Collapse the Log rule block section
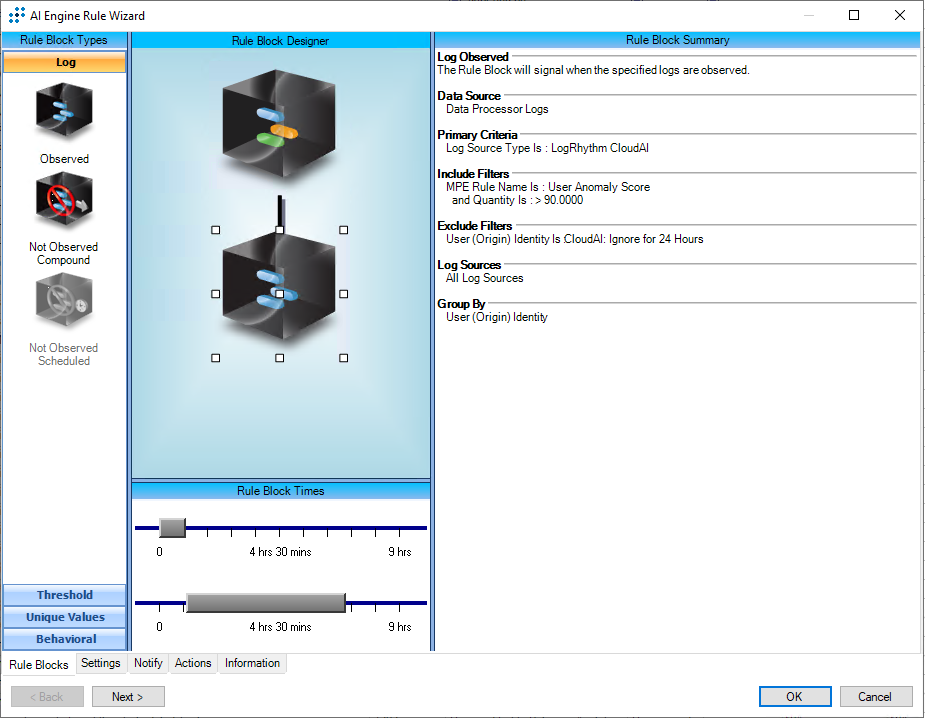Image resolution: width=925 pixels, height=718 pixels. pyautogui.click(x=65, y=62)
